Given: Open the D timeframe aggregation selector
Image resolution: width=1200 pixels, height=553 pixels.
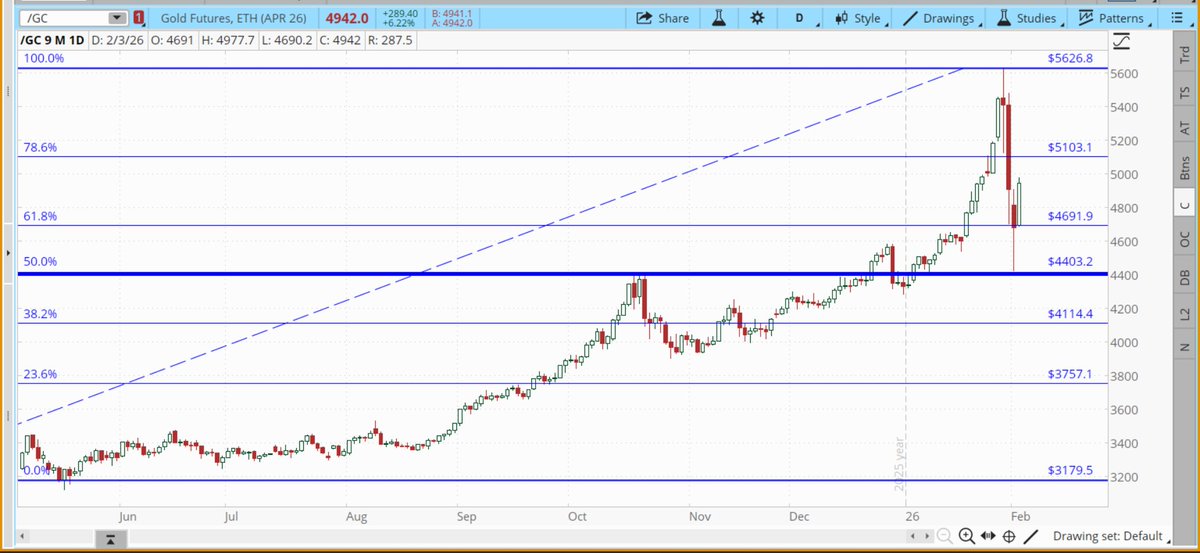Looking at the screenshot, I should click(x=799, y=18).
